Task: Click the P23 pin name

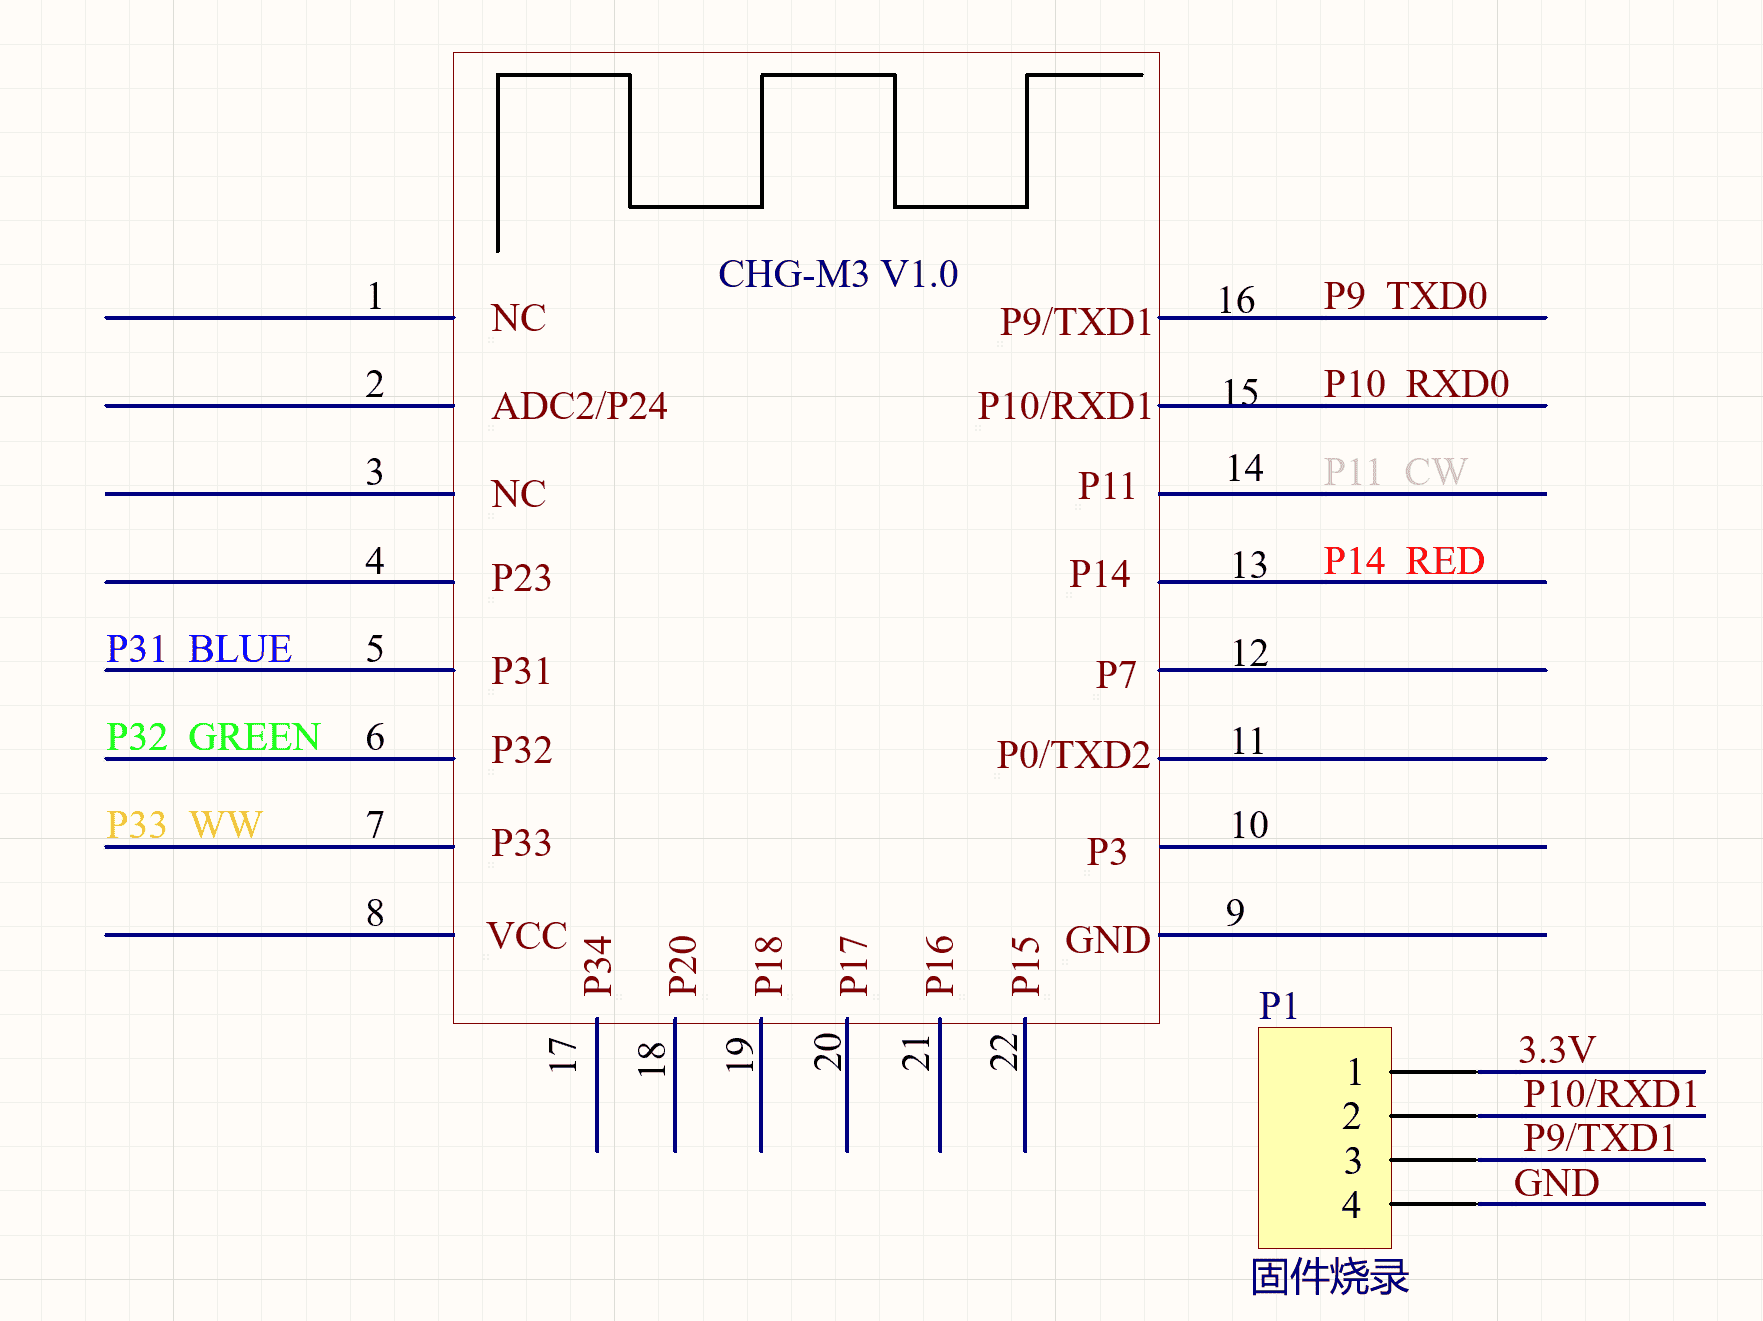Action: 521,578
